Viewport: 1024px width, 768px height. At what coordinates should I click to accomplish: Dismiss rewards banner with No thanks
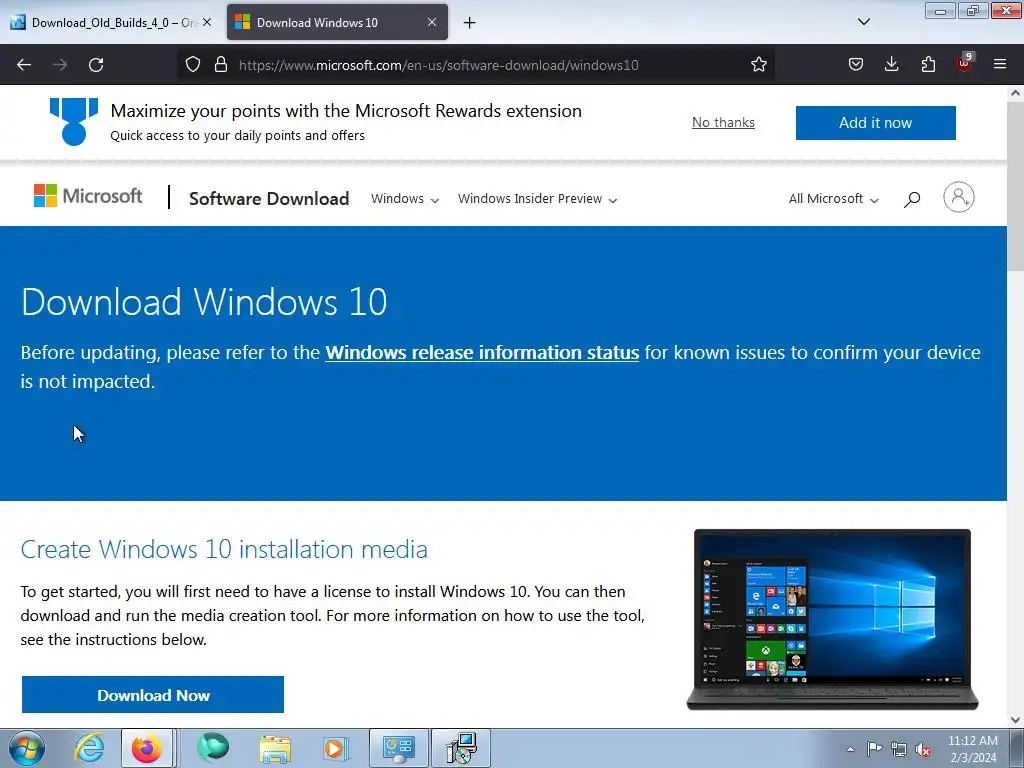(723, 123)
